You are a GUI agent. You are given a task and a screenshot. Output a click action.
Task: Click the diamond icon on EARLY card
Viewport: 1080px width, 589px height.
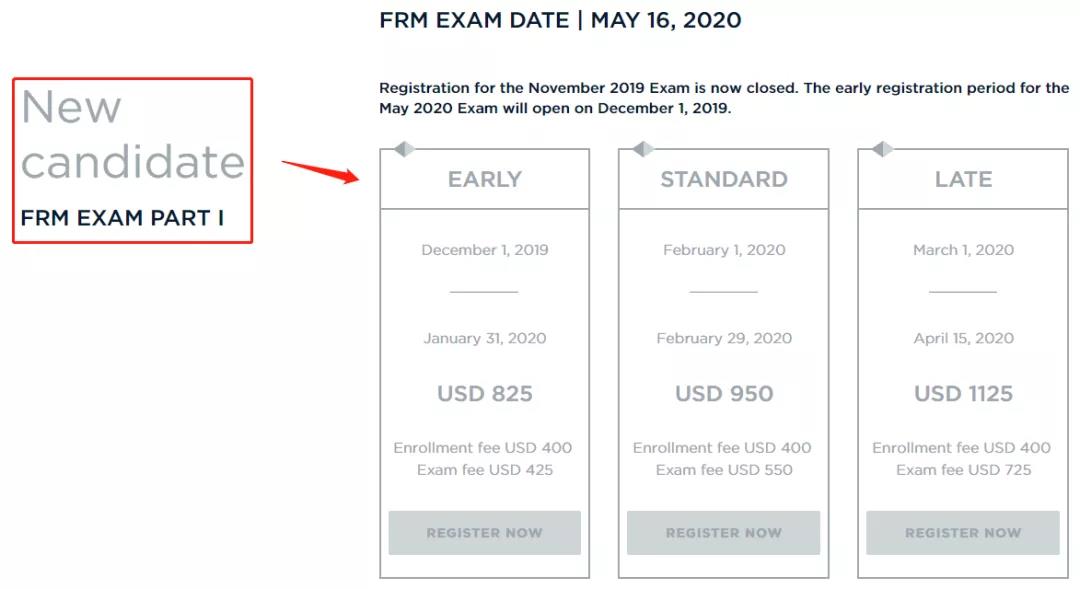tap(404, 149)
